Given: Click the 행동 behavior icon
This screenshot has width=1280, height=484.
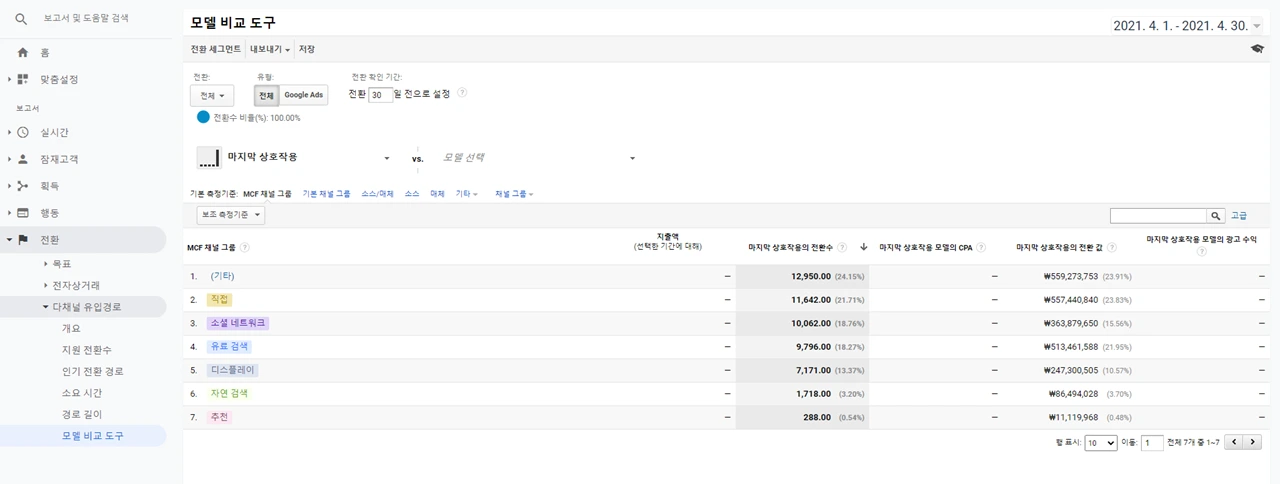Looking at the screenshot, I should (x=22, y=212).
